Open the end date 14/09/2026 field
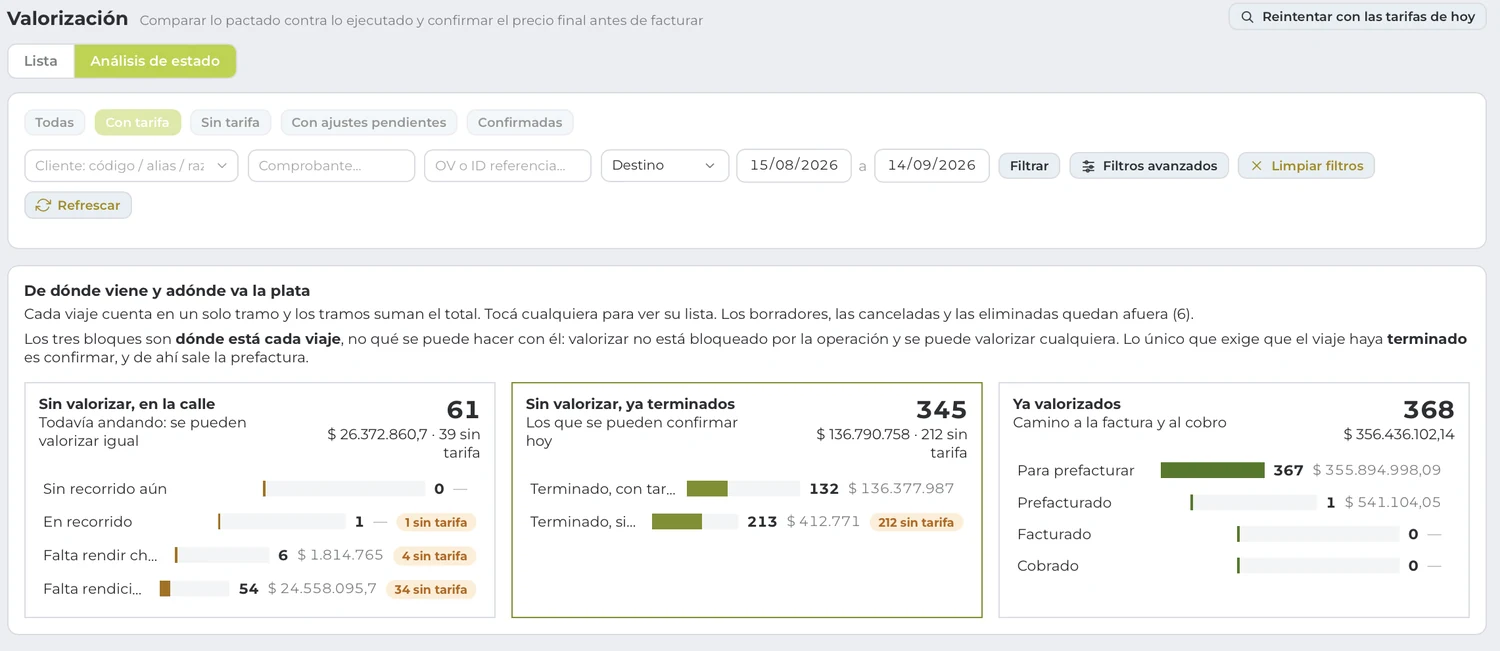The height and width of the screenshot is (651, 1500). 932,166
